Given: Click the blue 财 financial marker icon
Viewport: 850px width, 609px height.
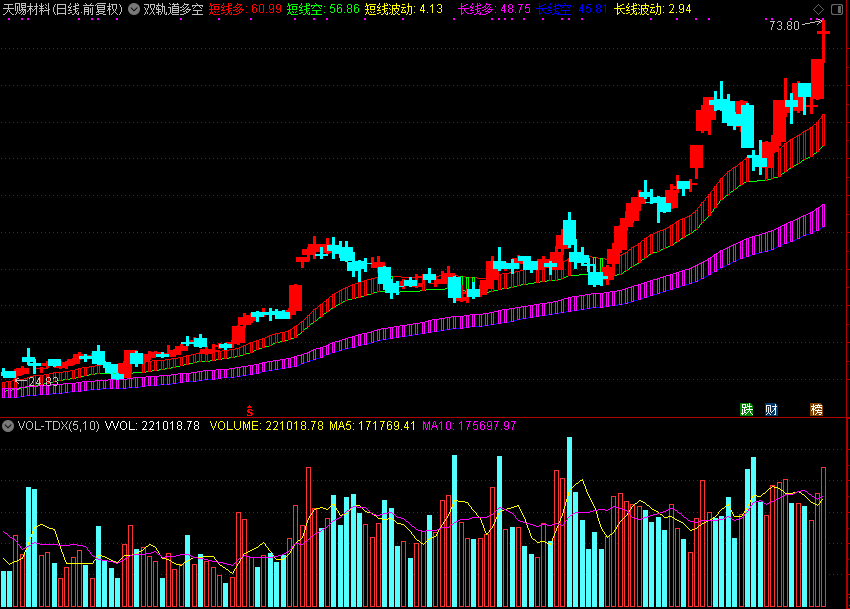Looking at the screenshot, I should 771,409.
